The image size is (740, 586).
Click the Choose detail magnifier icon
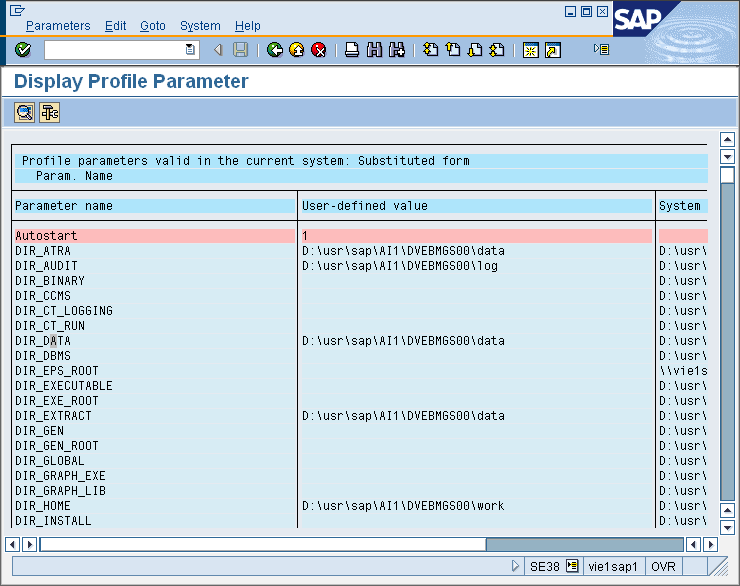24,113
